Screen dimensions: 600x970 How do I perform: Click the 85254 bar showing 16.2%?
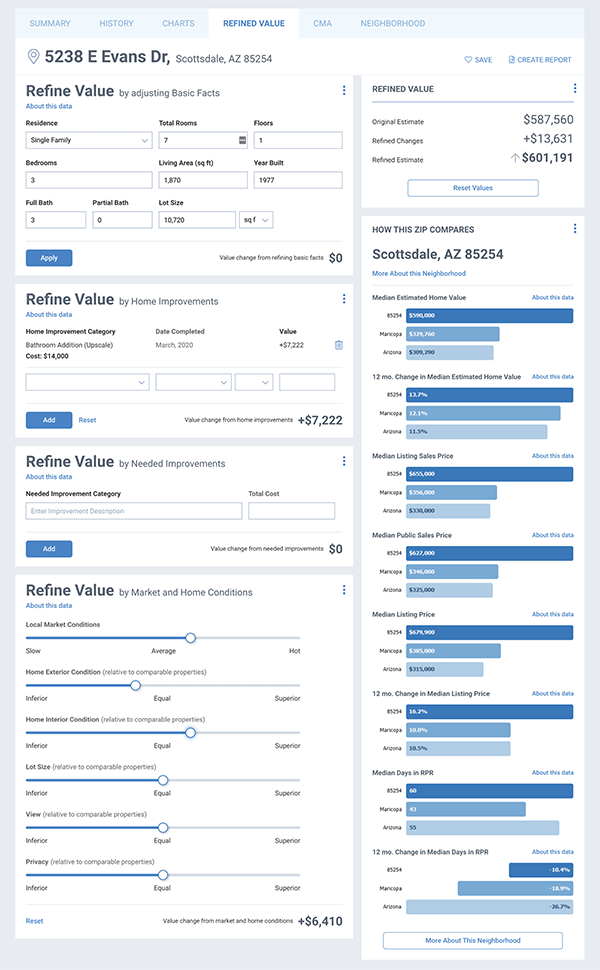click(489, 711)
